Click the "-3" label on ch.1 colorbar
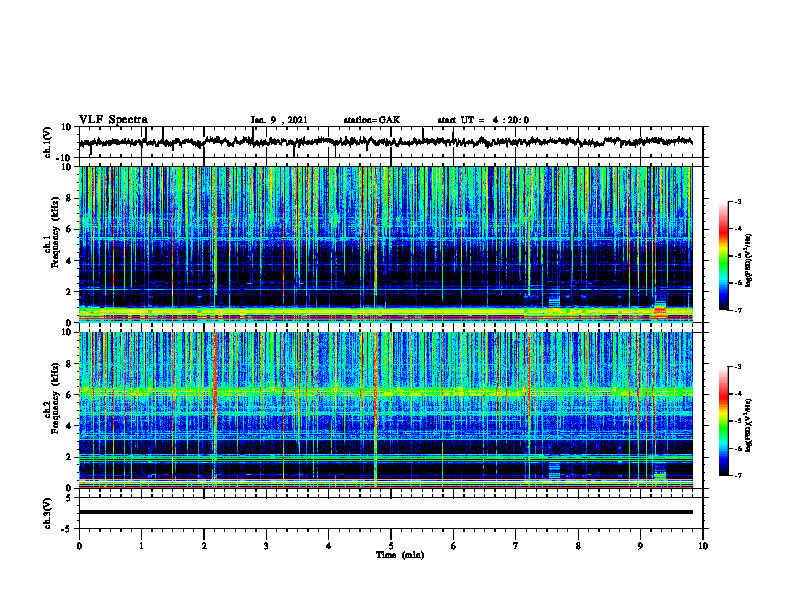The height and width of the screenshot is (612, 792). (737, 201)
